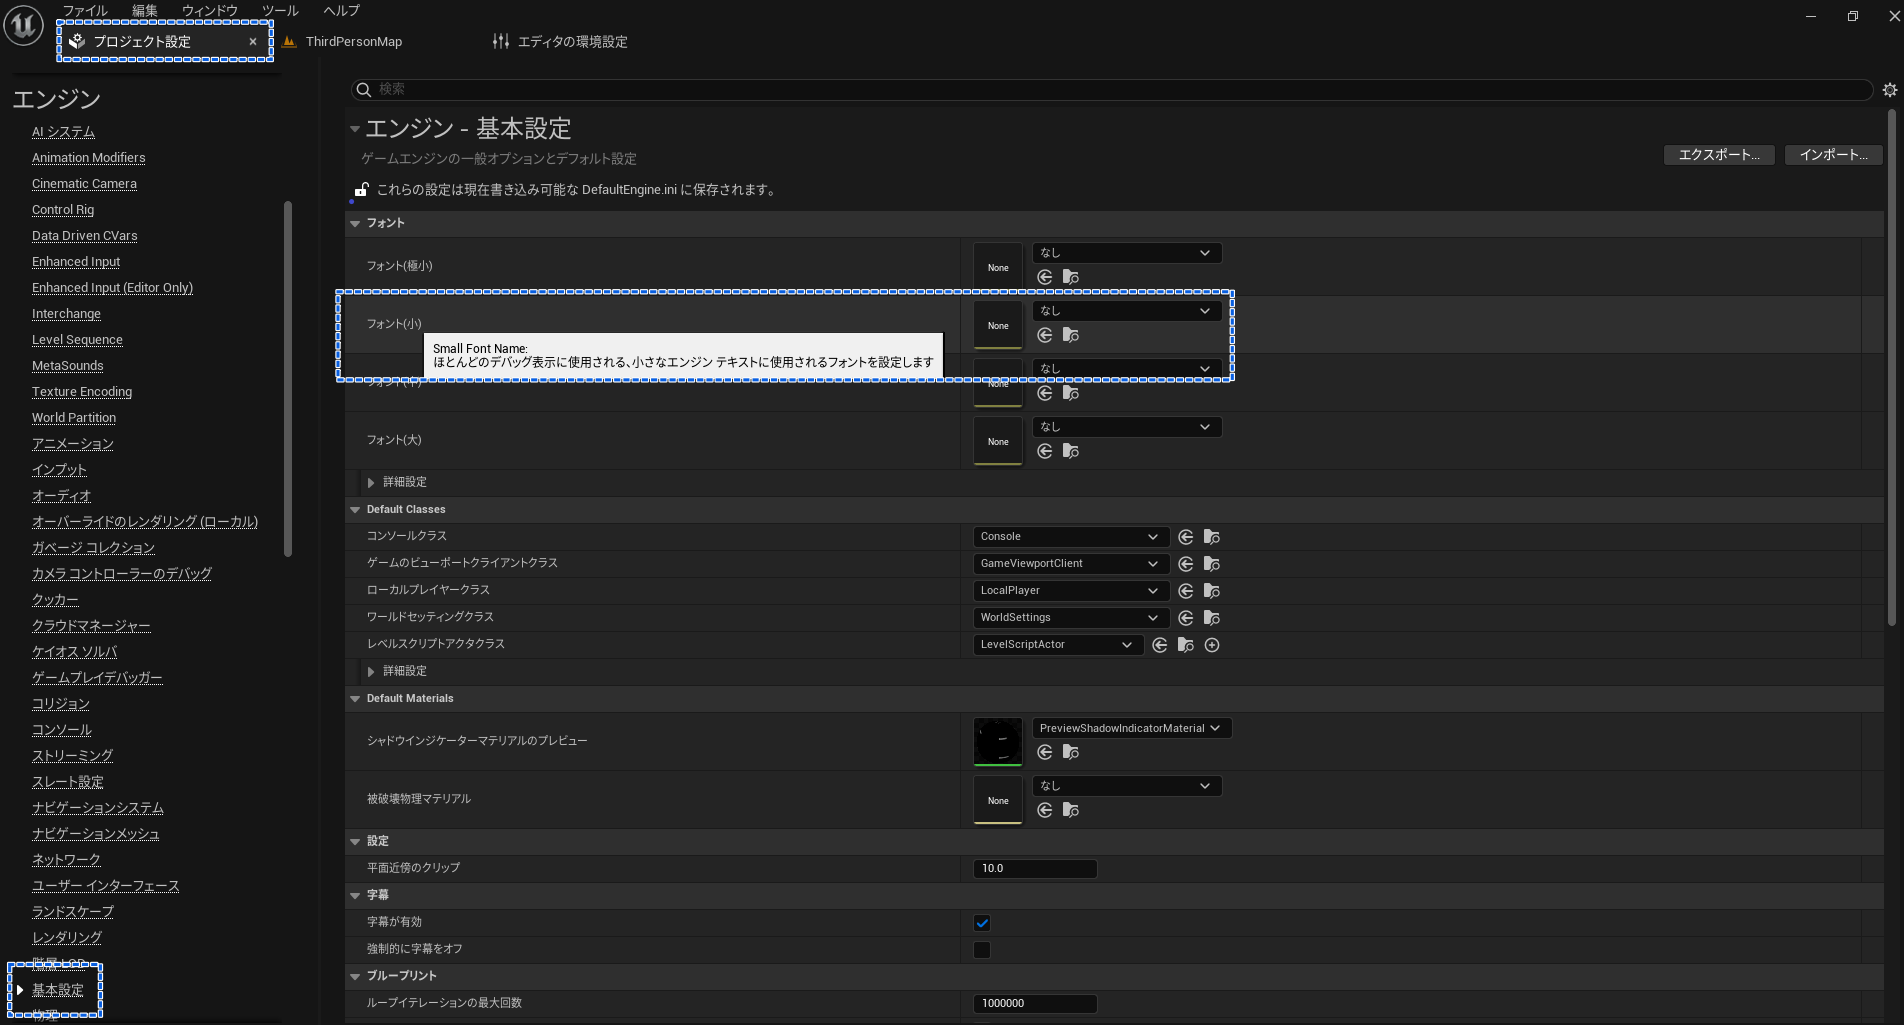
Task: Open フォント(極小) asset dropdown
Action: click(x=1126, y=253)
